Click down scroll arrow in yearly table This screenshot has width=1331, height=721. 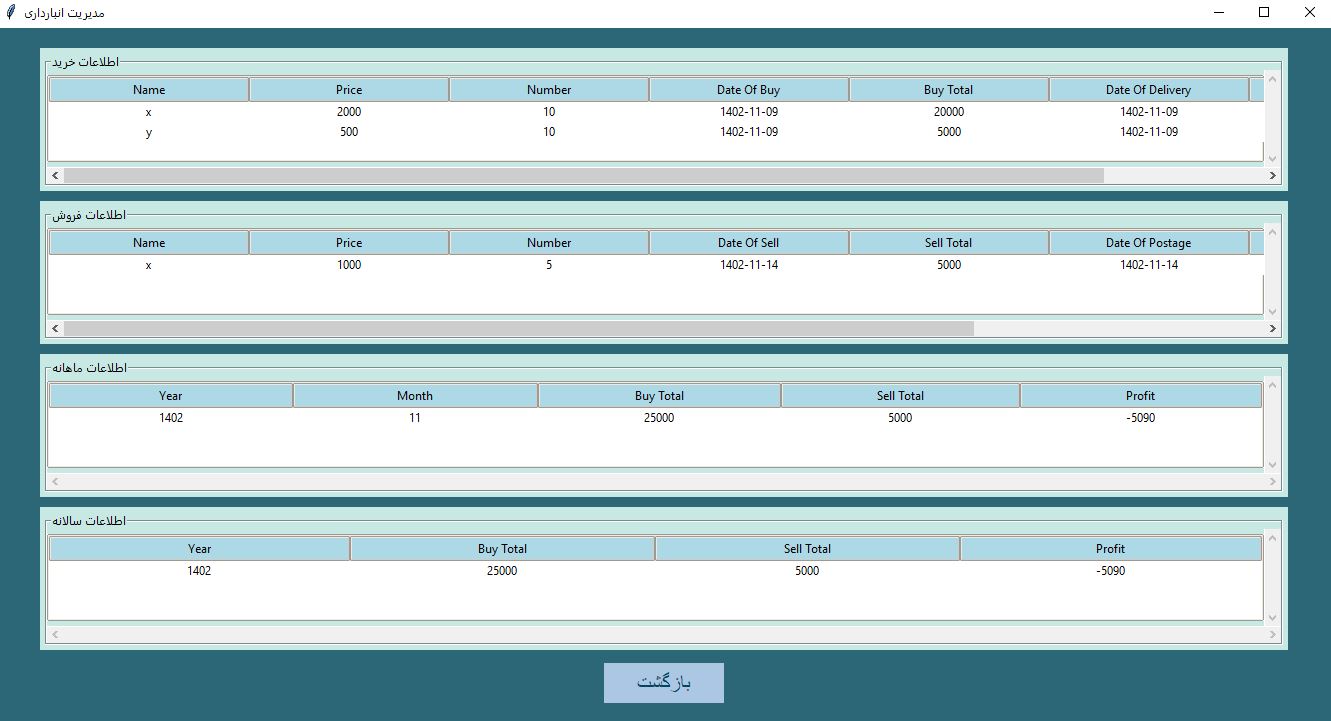(1272, 617)
